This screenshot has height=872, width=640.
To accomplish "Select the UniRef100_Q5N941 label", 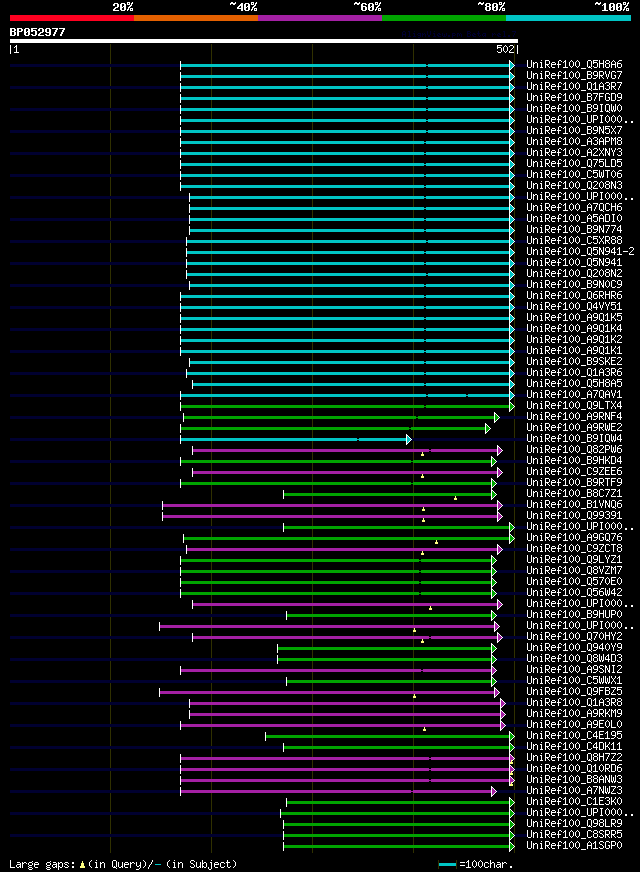I will tap(574, 262).
